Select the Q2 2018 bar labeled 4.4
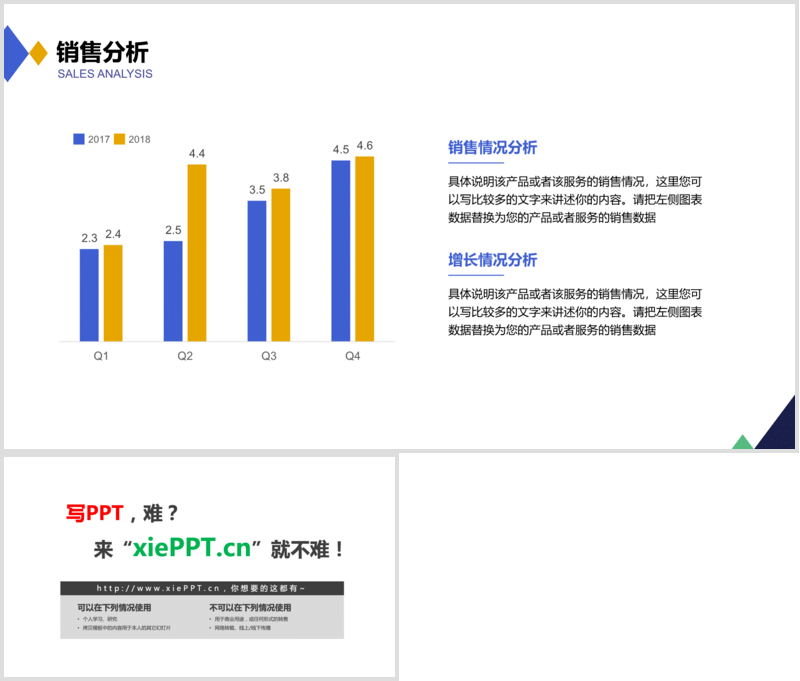This screenshot has height=681, width=800. point(197,252)
